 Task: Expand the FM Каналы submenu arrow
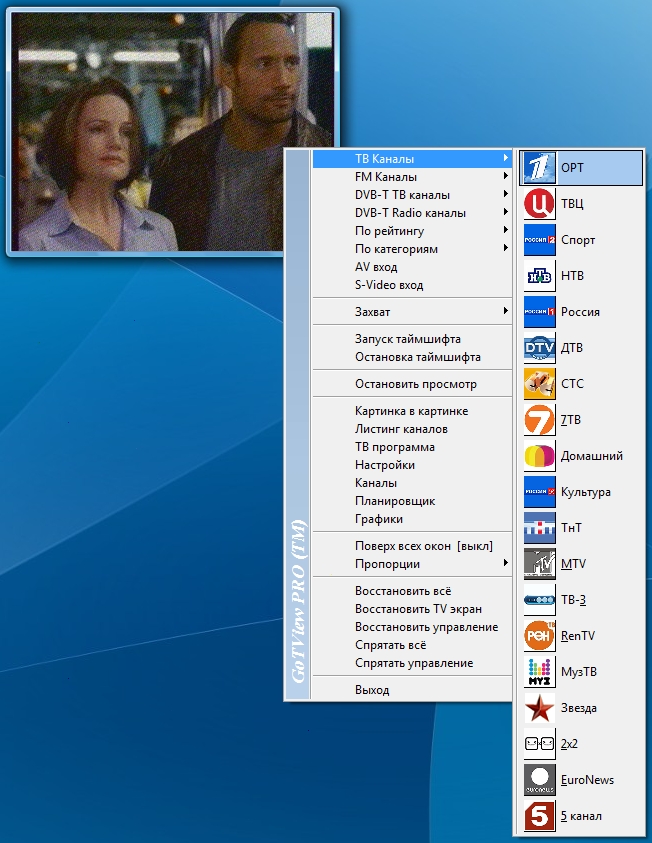click(x=506, y=176)
